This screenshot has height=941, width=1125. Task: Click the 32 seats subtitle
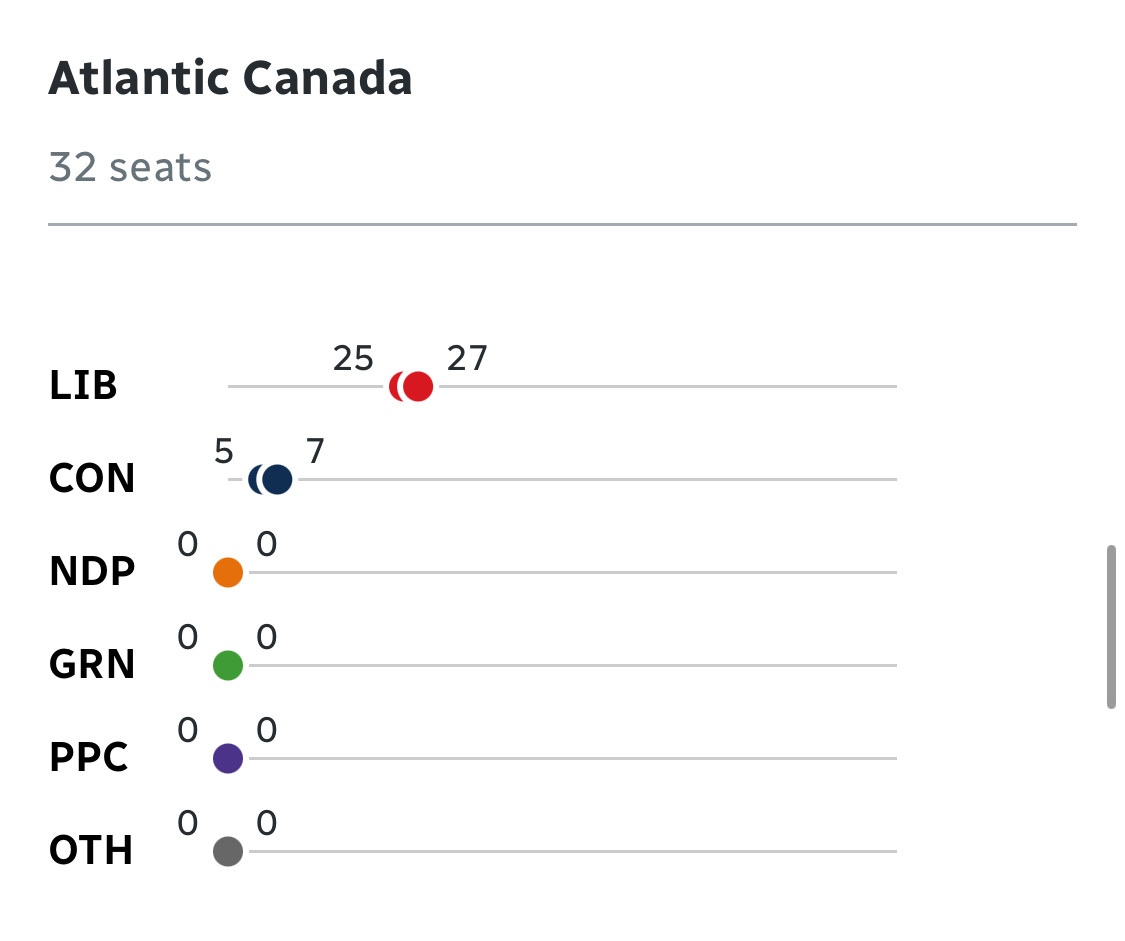point(130,167)
